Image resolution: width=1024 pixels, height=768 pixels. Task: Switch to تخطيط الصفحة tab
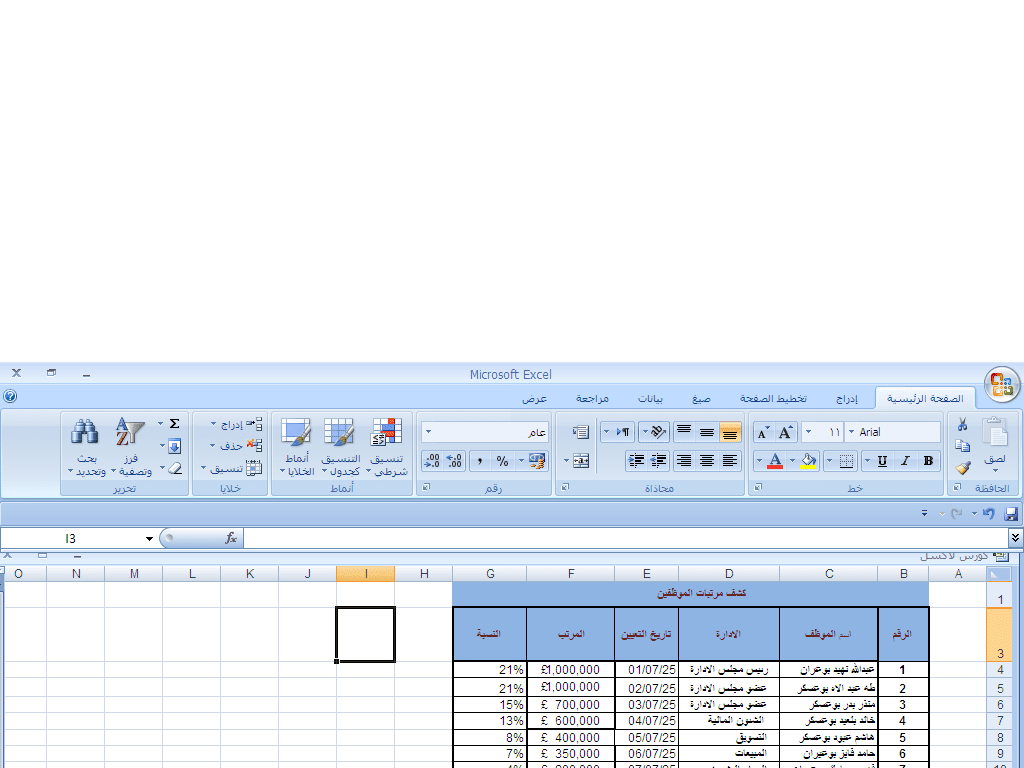click(x=773, y=398)
